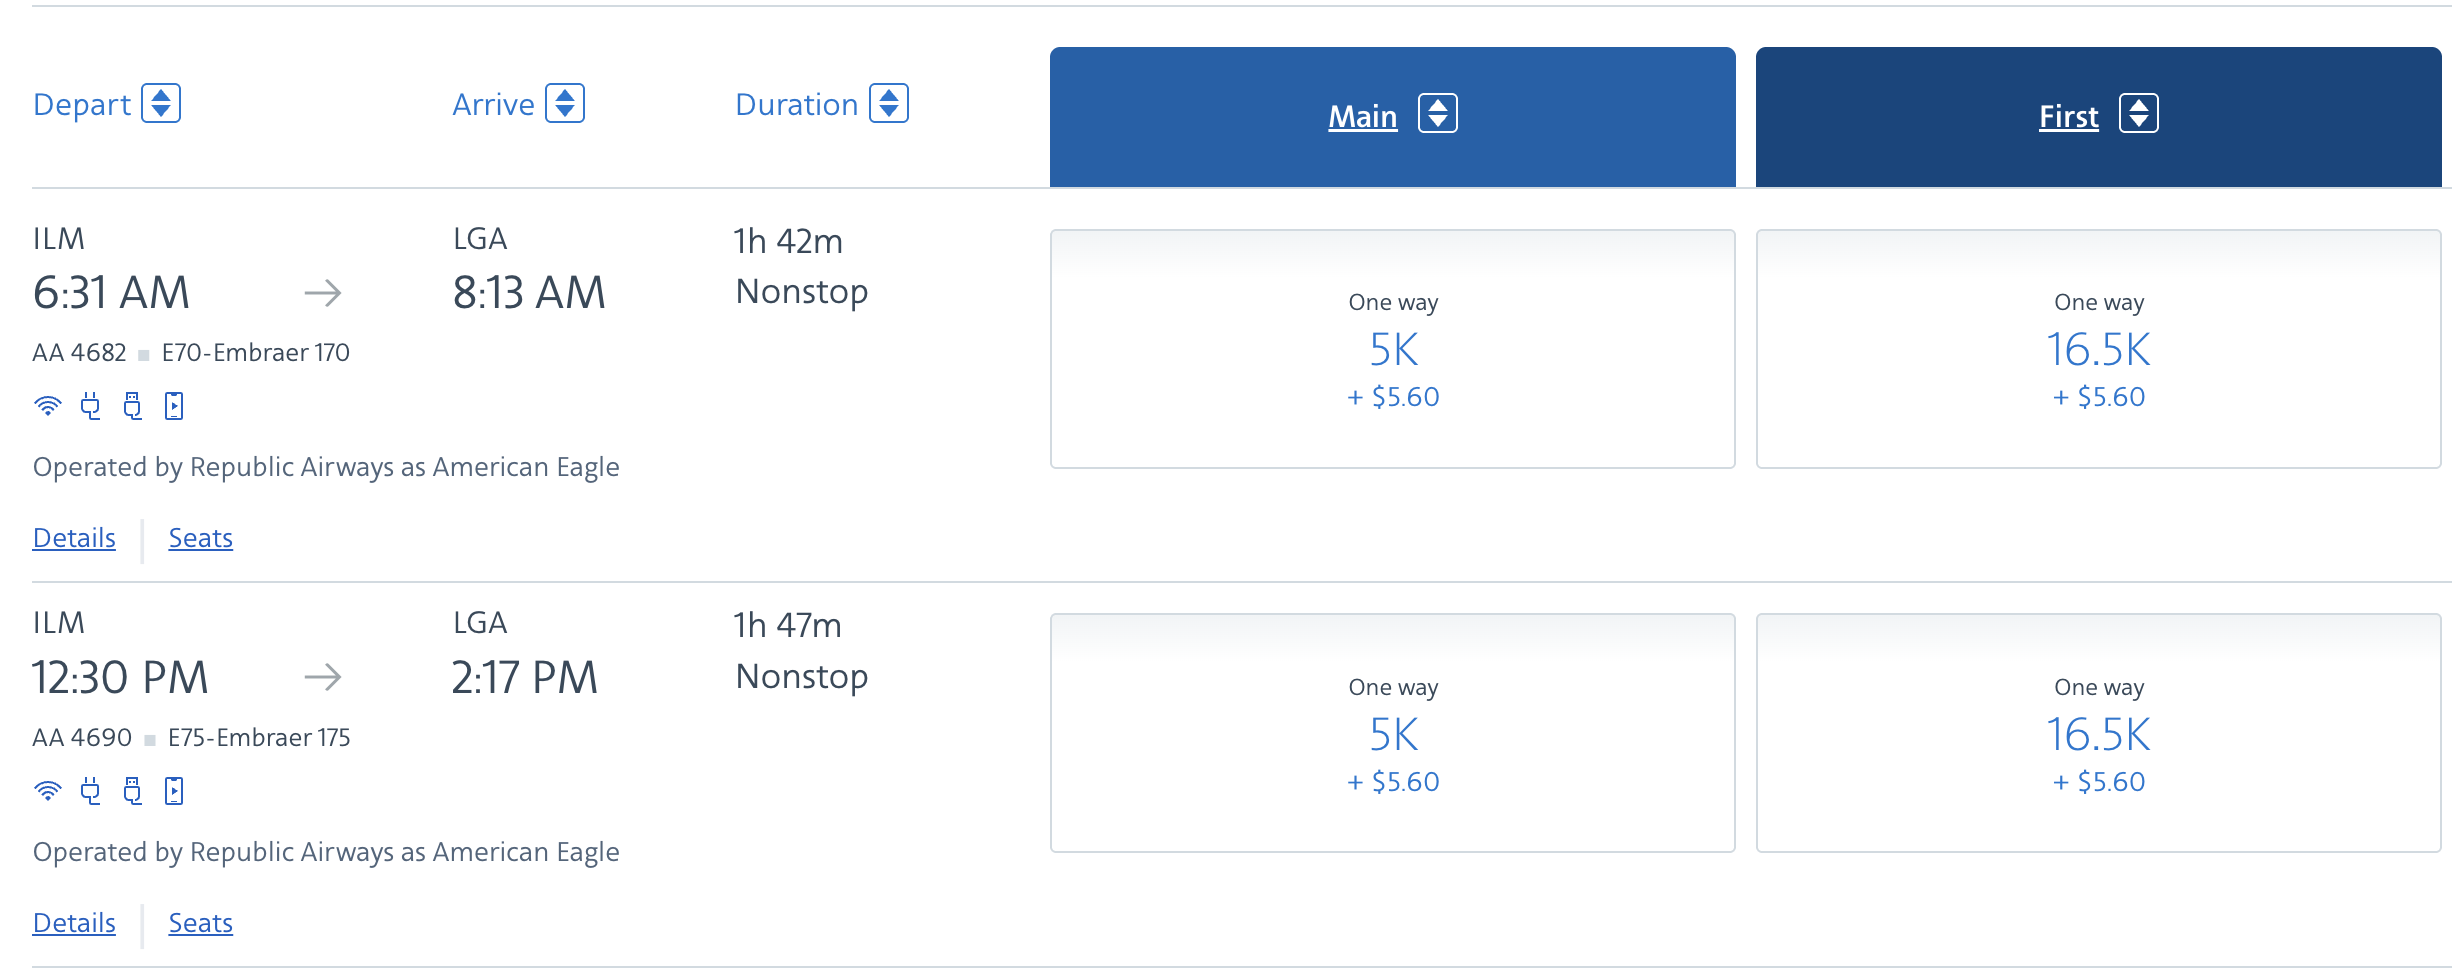Image resolution: width=2464 pixels, height=972 pixels.
Task: Open Details for the 6:31 AM flight
Action: [74, 538]
